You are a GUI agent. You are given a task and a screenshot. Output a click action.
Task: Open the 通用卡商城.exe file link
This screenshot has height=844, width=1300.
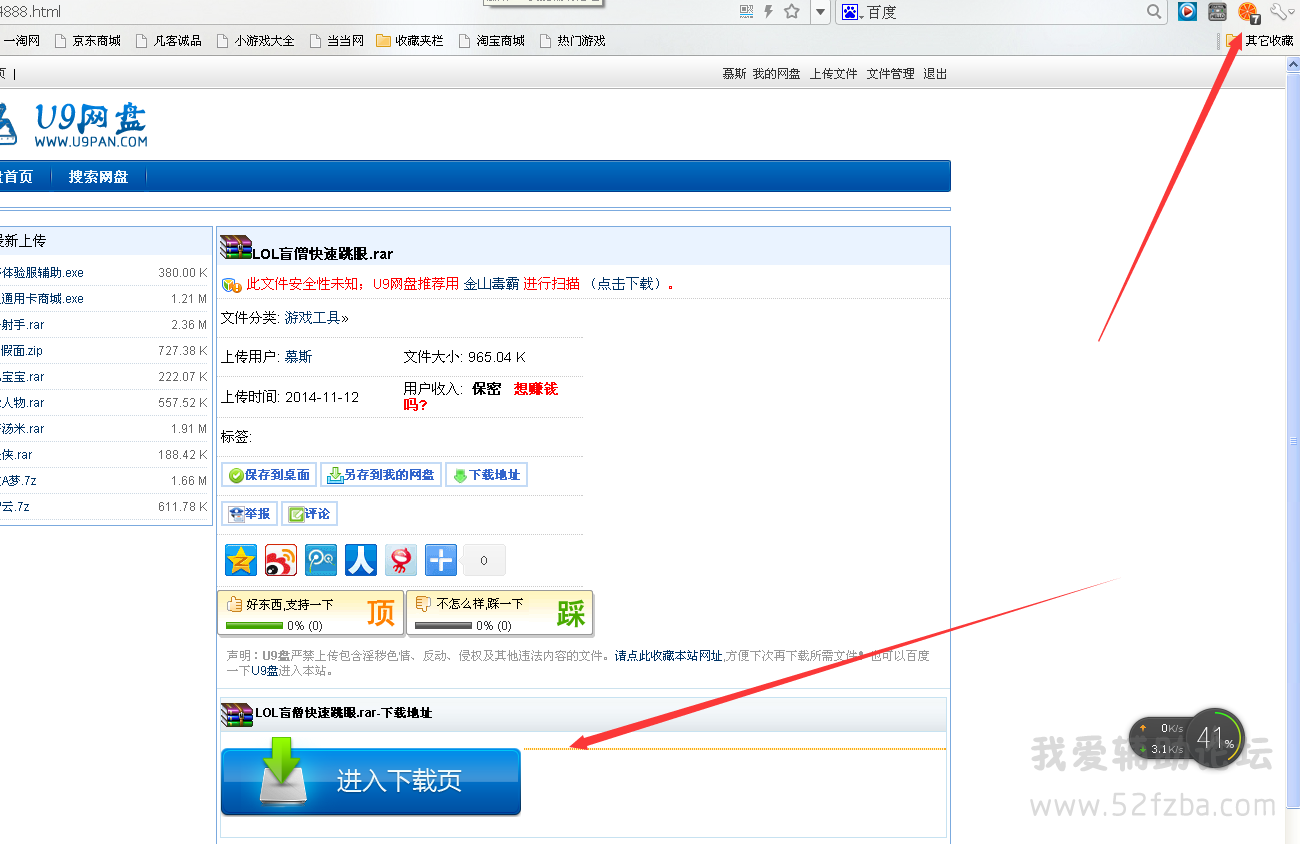pos(42,298)
